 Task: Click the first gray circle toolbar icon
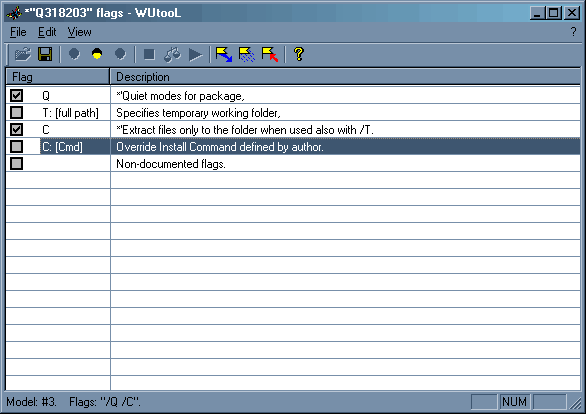pos(74,55)
